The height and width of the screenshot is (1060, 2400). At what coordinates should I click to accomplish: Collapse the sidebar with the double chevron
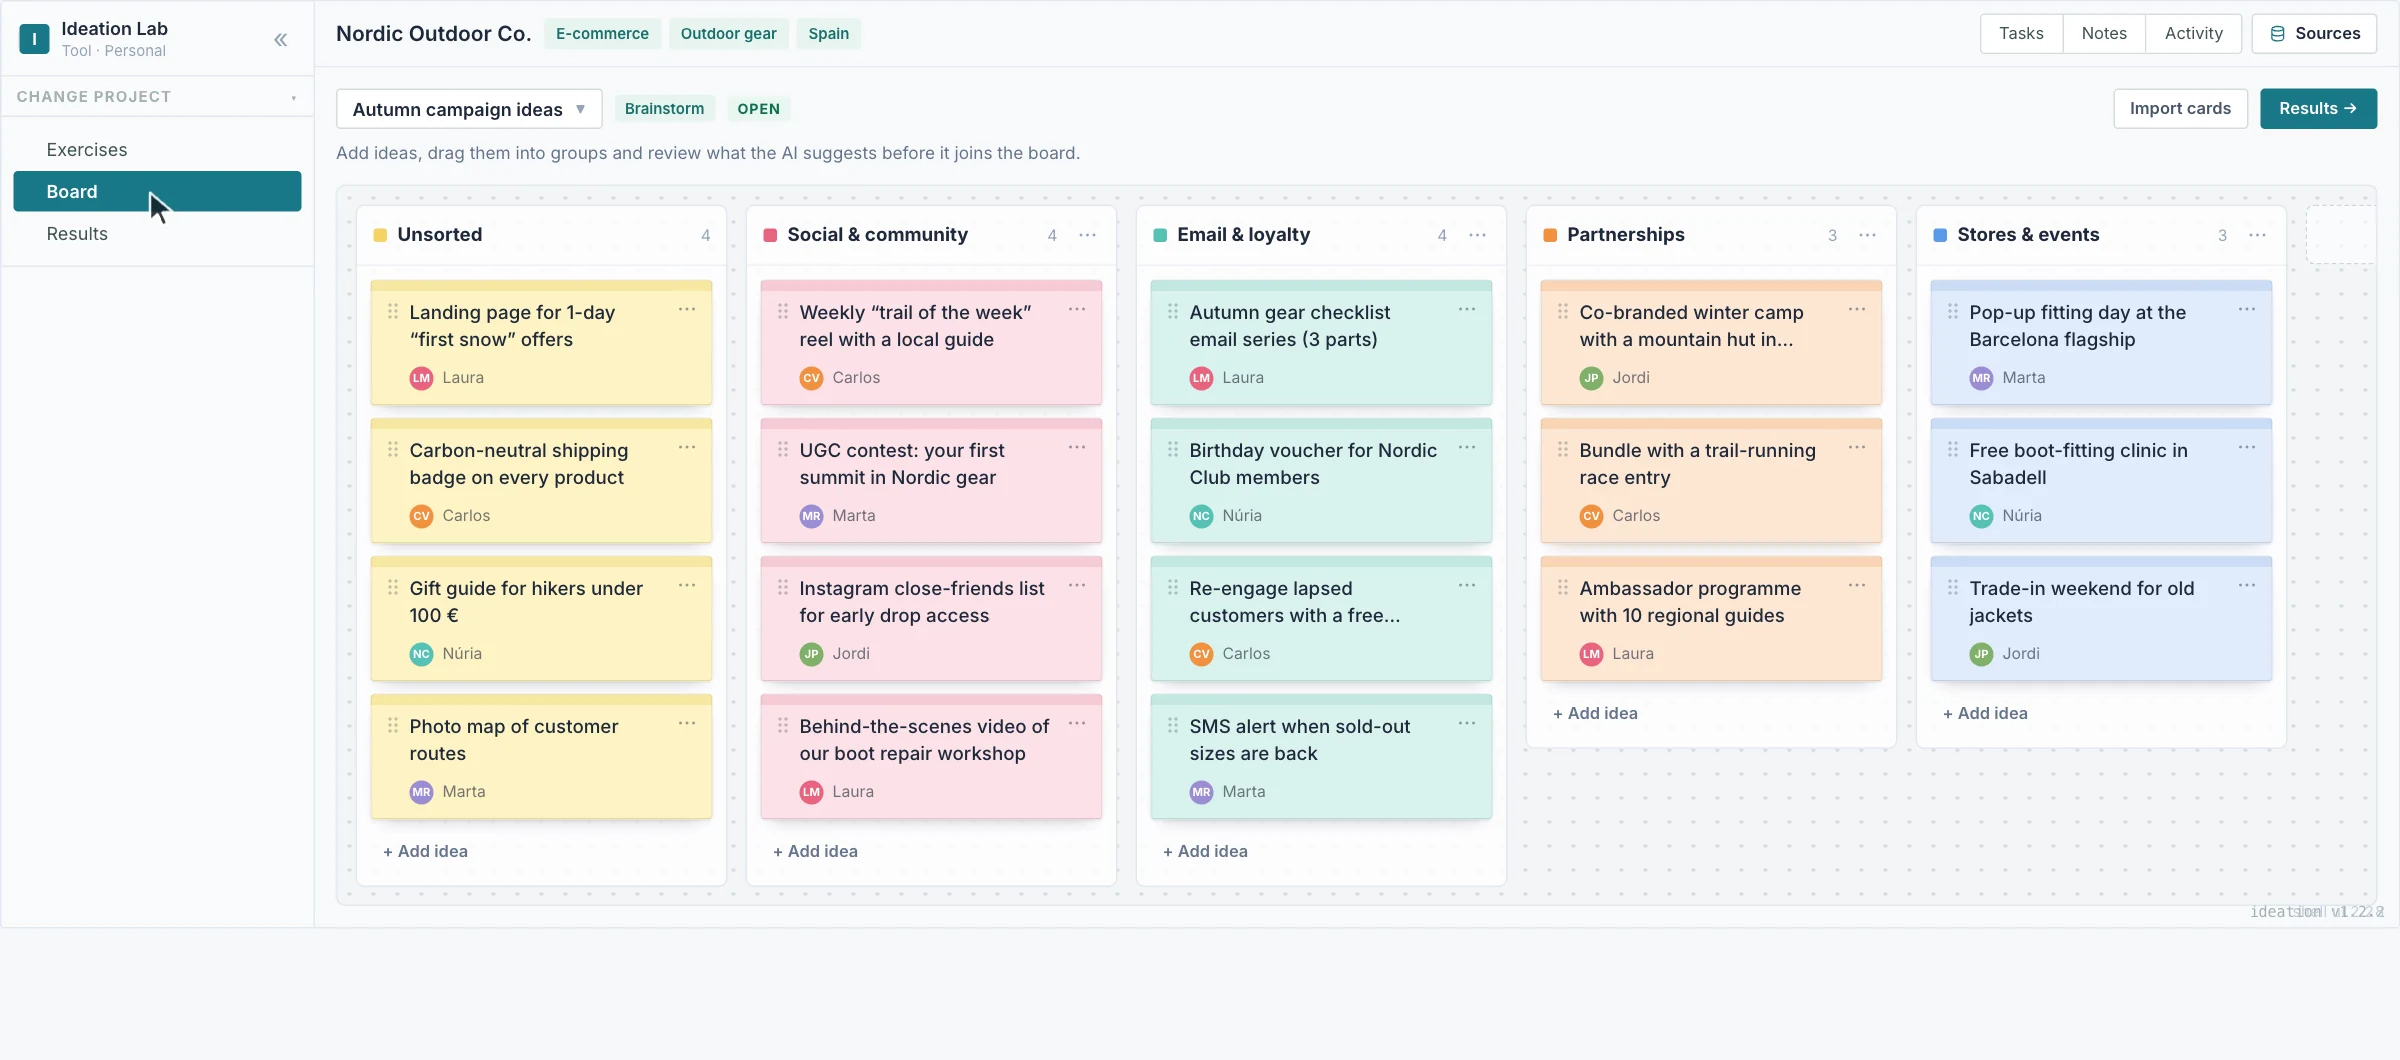pyautogui.click(x=281, y=39)
